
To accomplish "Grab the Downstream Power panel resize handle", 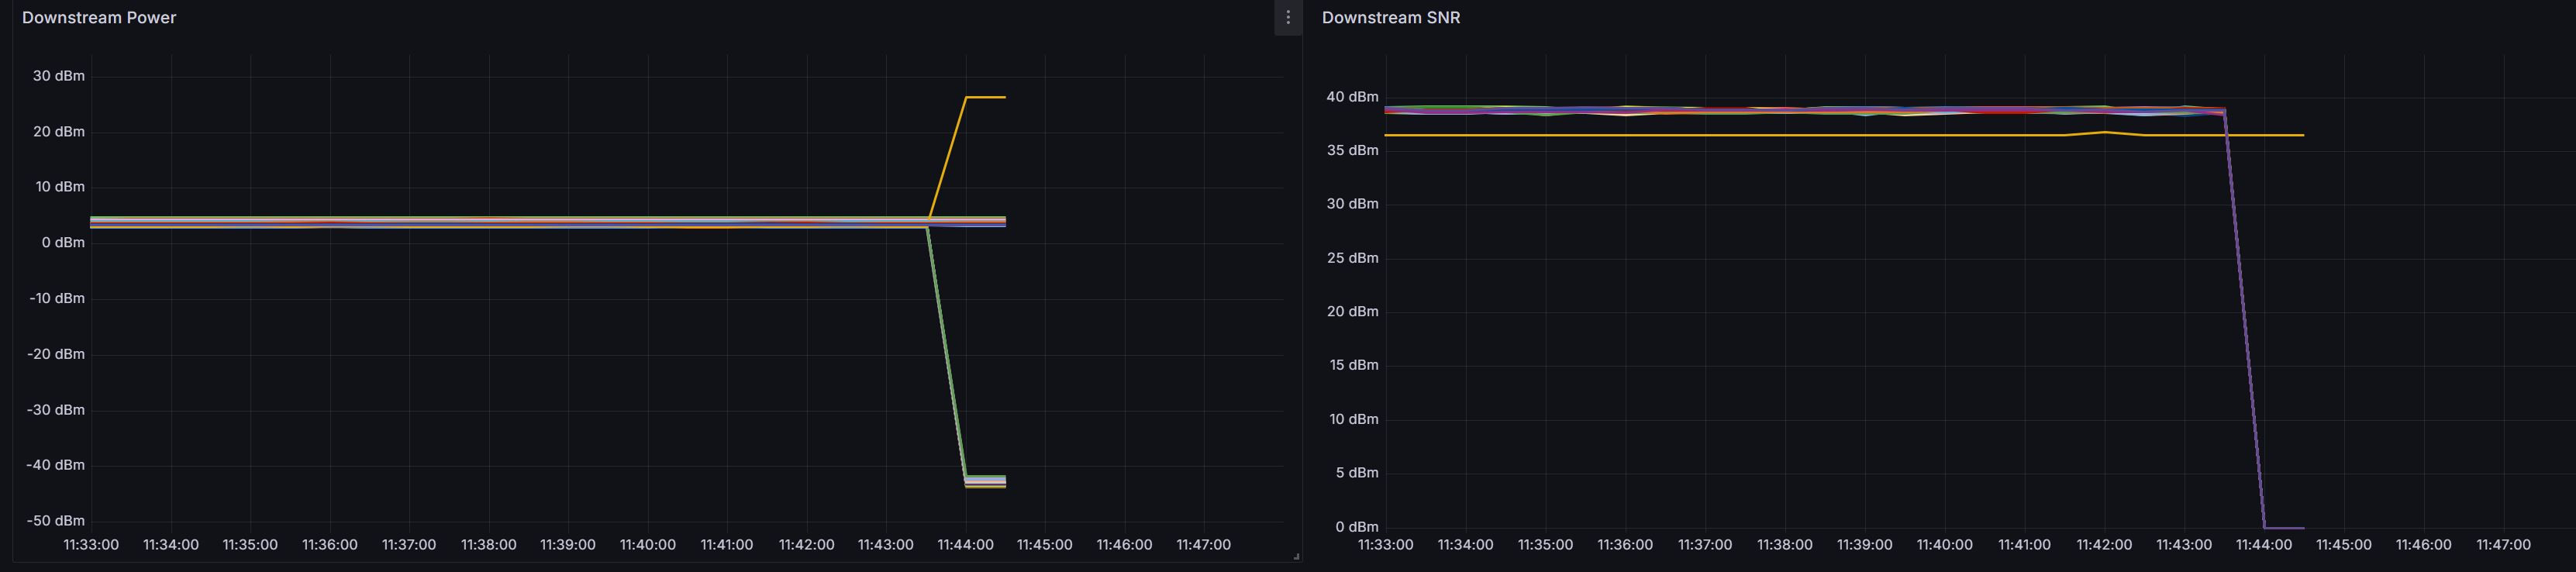I will click(x=1296, y=557).
